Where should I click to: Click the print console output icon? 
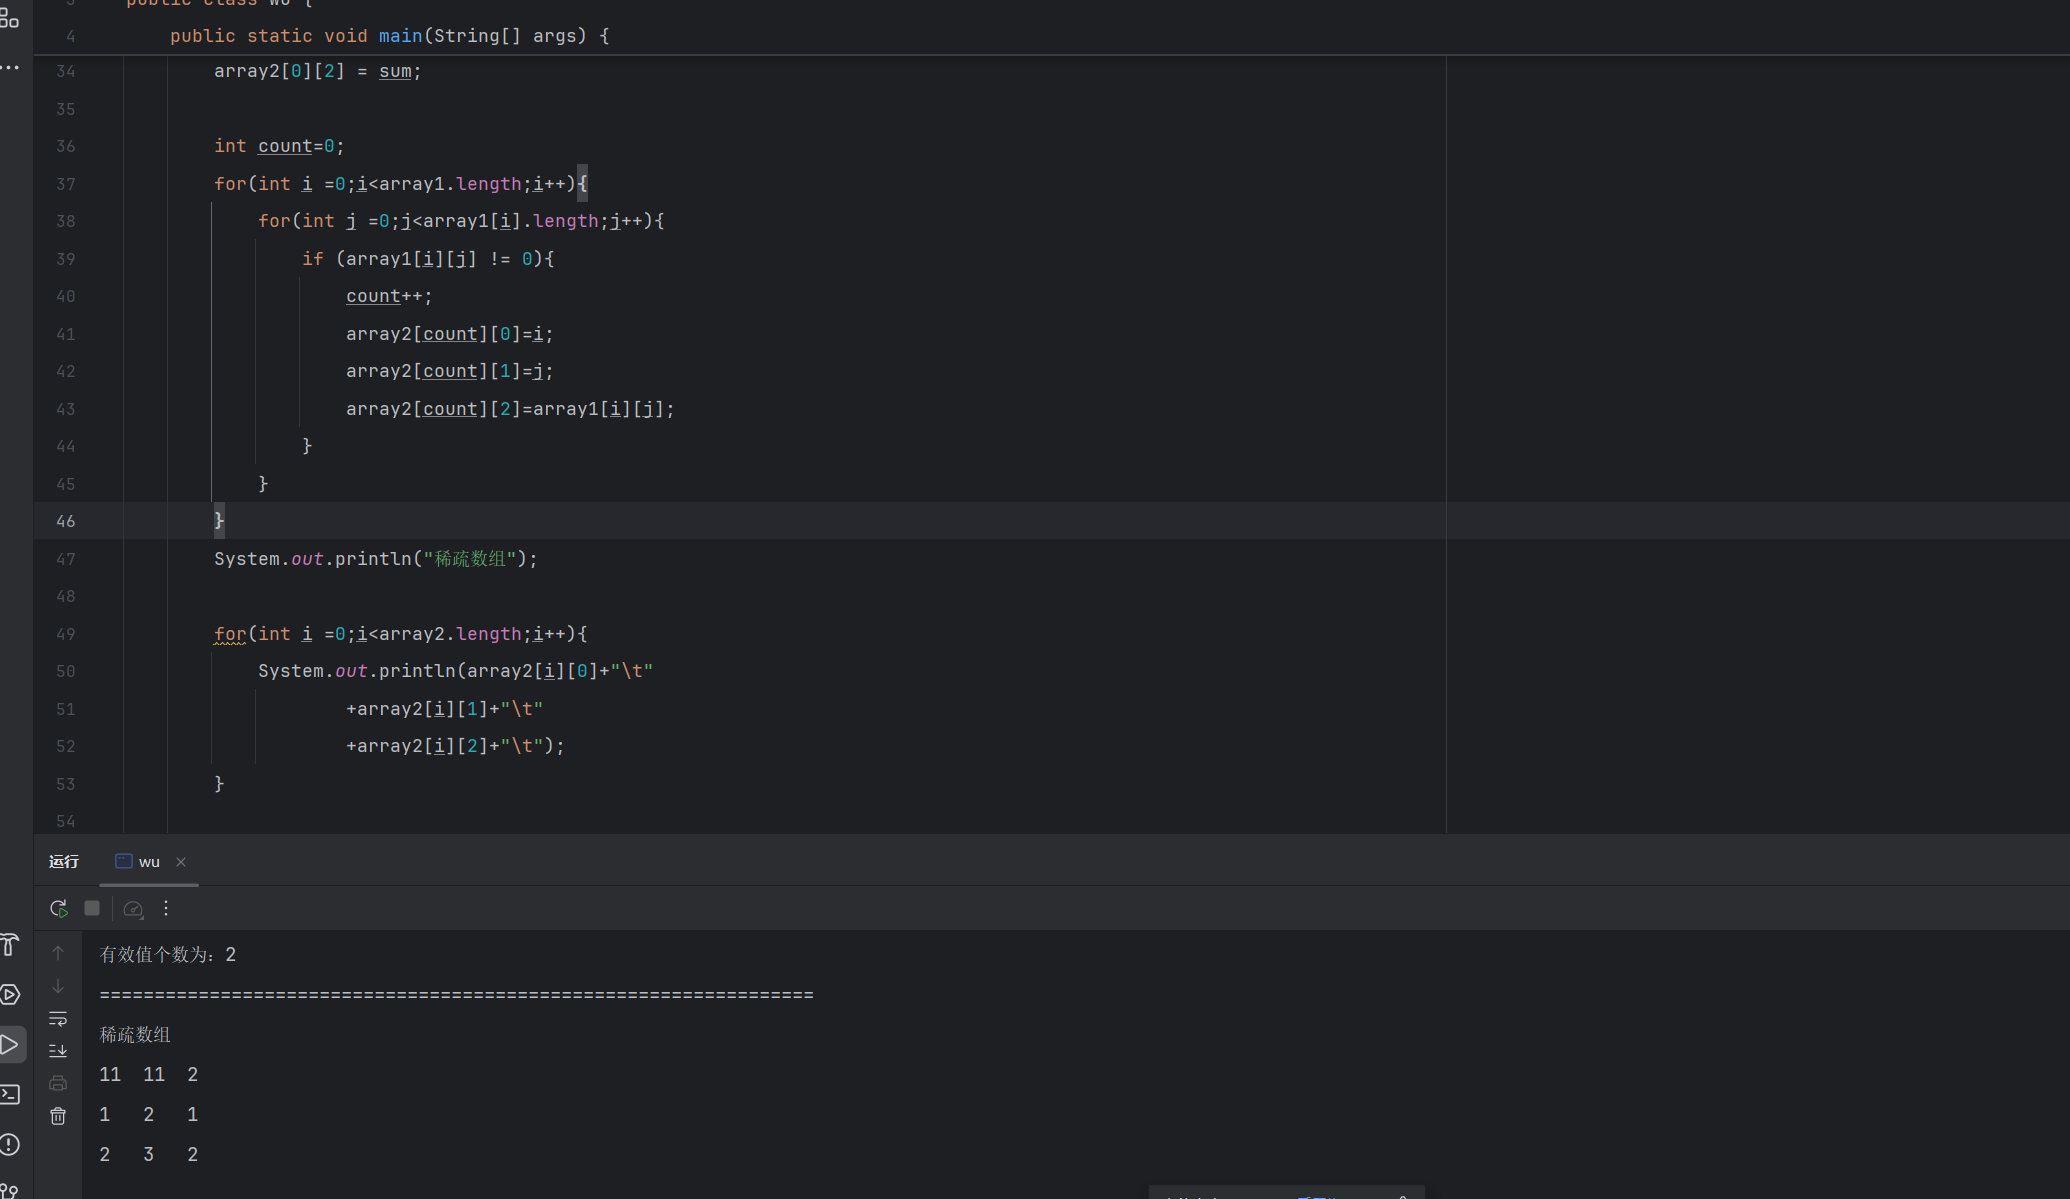click(x=58, y=1083)
